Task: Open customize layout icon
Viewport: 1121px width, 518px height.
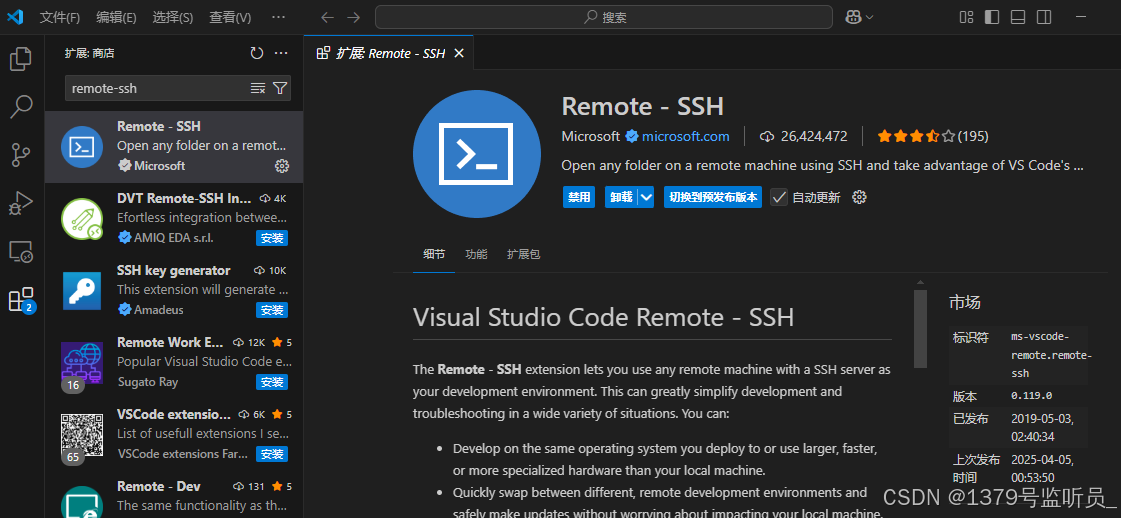Action: (967, 17)
